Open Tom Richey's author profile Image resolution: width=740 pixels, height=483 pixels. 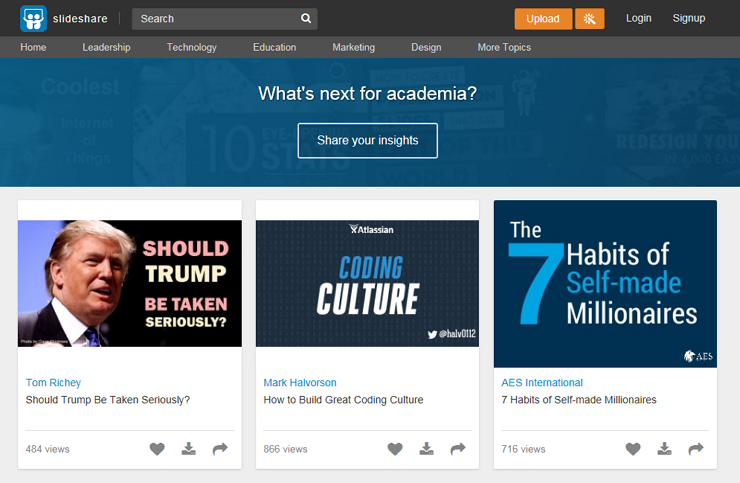(x=53, y=382)
